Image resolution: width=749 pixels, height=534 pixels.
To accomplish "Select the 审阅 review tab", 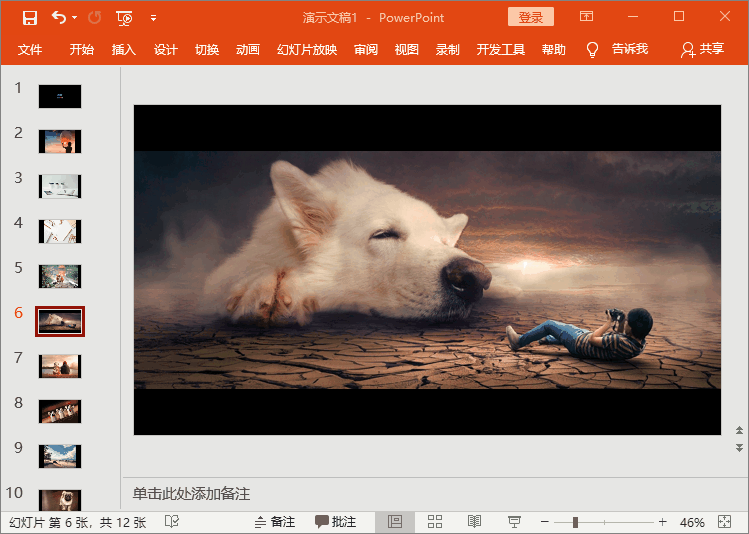I will click(366, 50).
